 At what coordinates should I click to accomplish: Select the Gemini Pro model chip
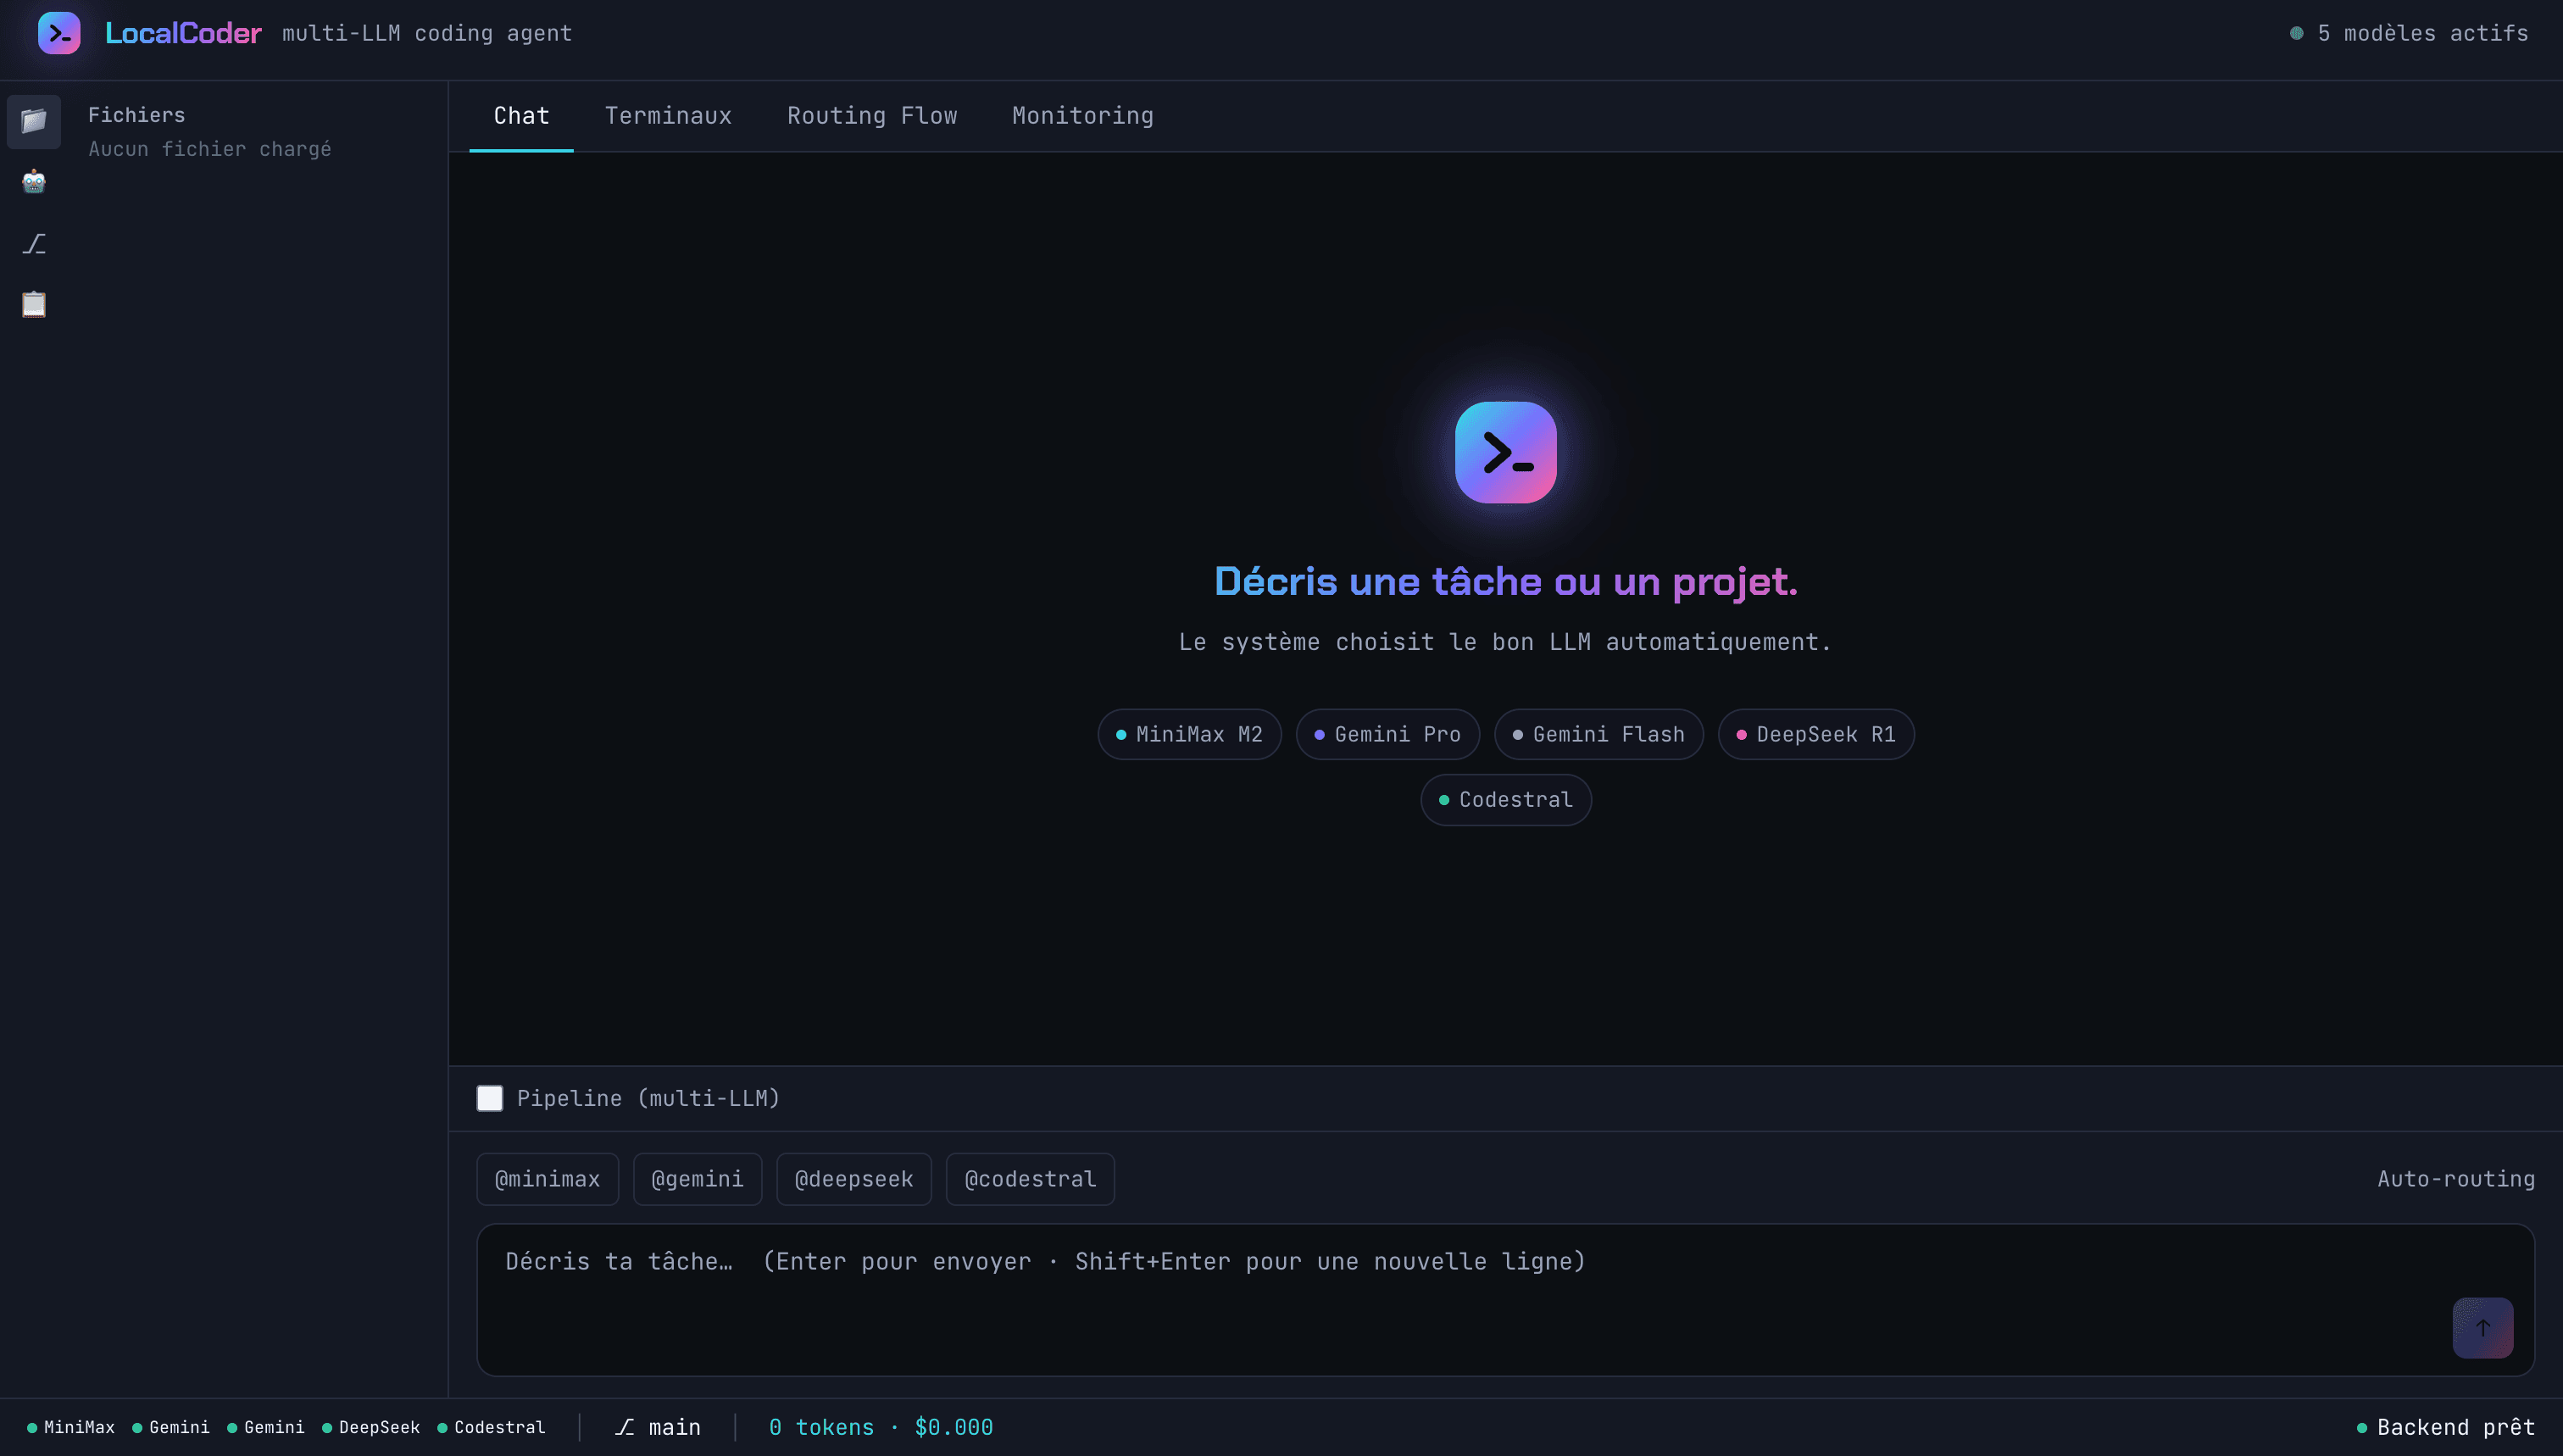tap(1387, 734)
